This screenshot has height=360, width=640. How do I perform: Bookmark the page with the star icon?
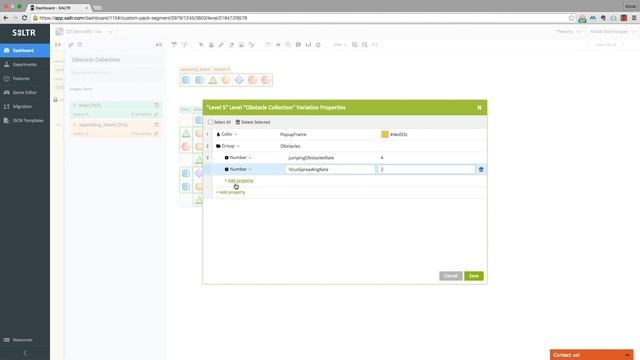pos(571,18)
